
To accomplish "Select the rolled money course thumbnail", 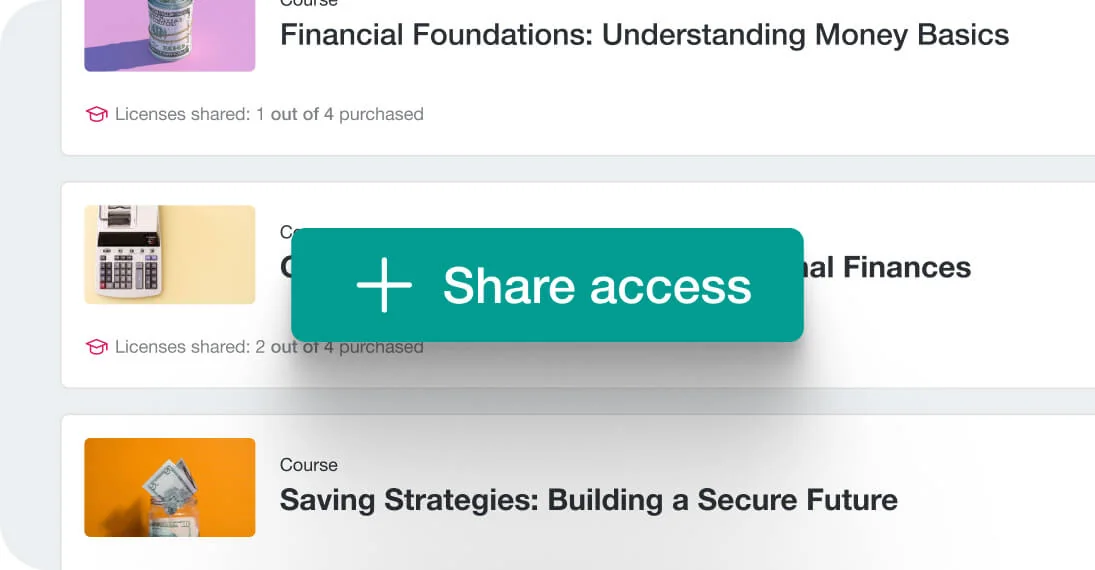I will point(169,35).
